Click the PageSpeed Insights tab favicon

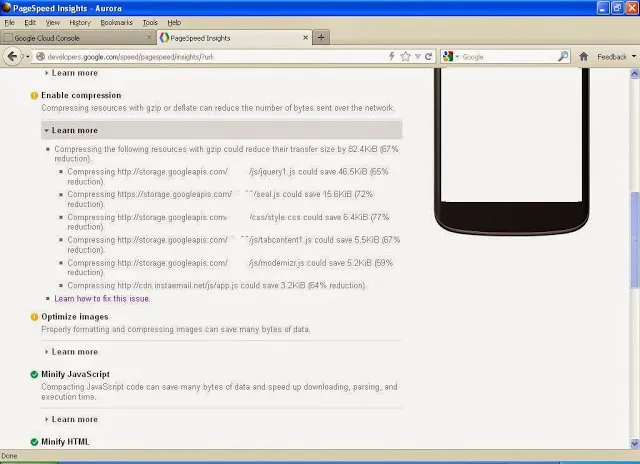click(164, 38)
